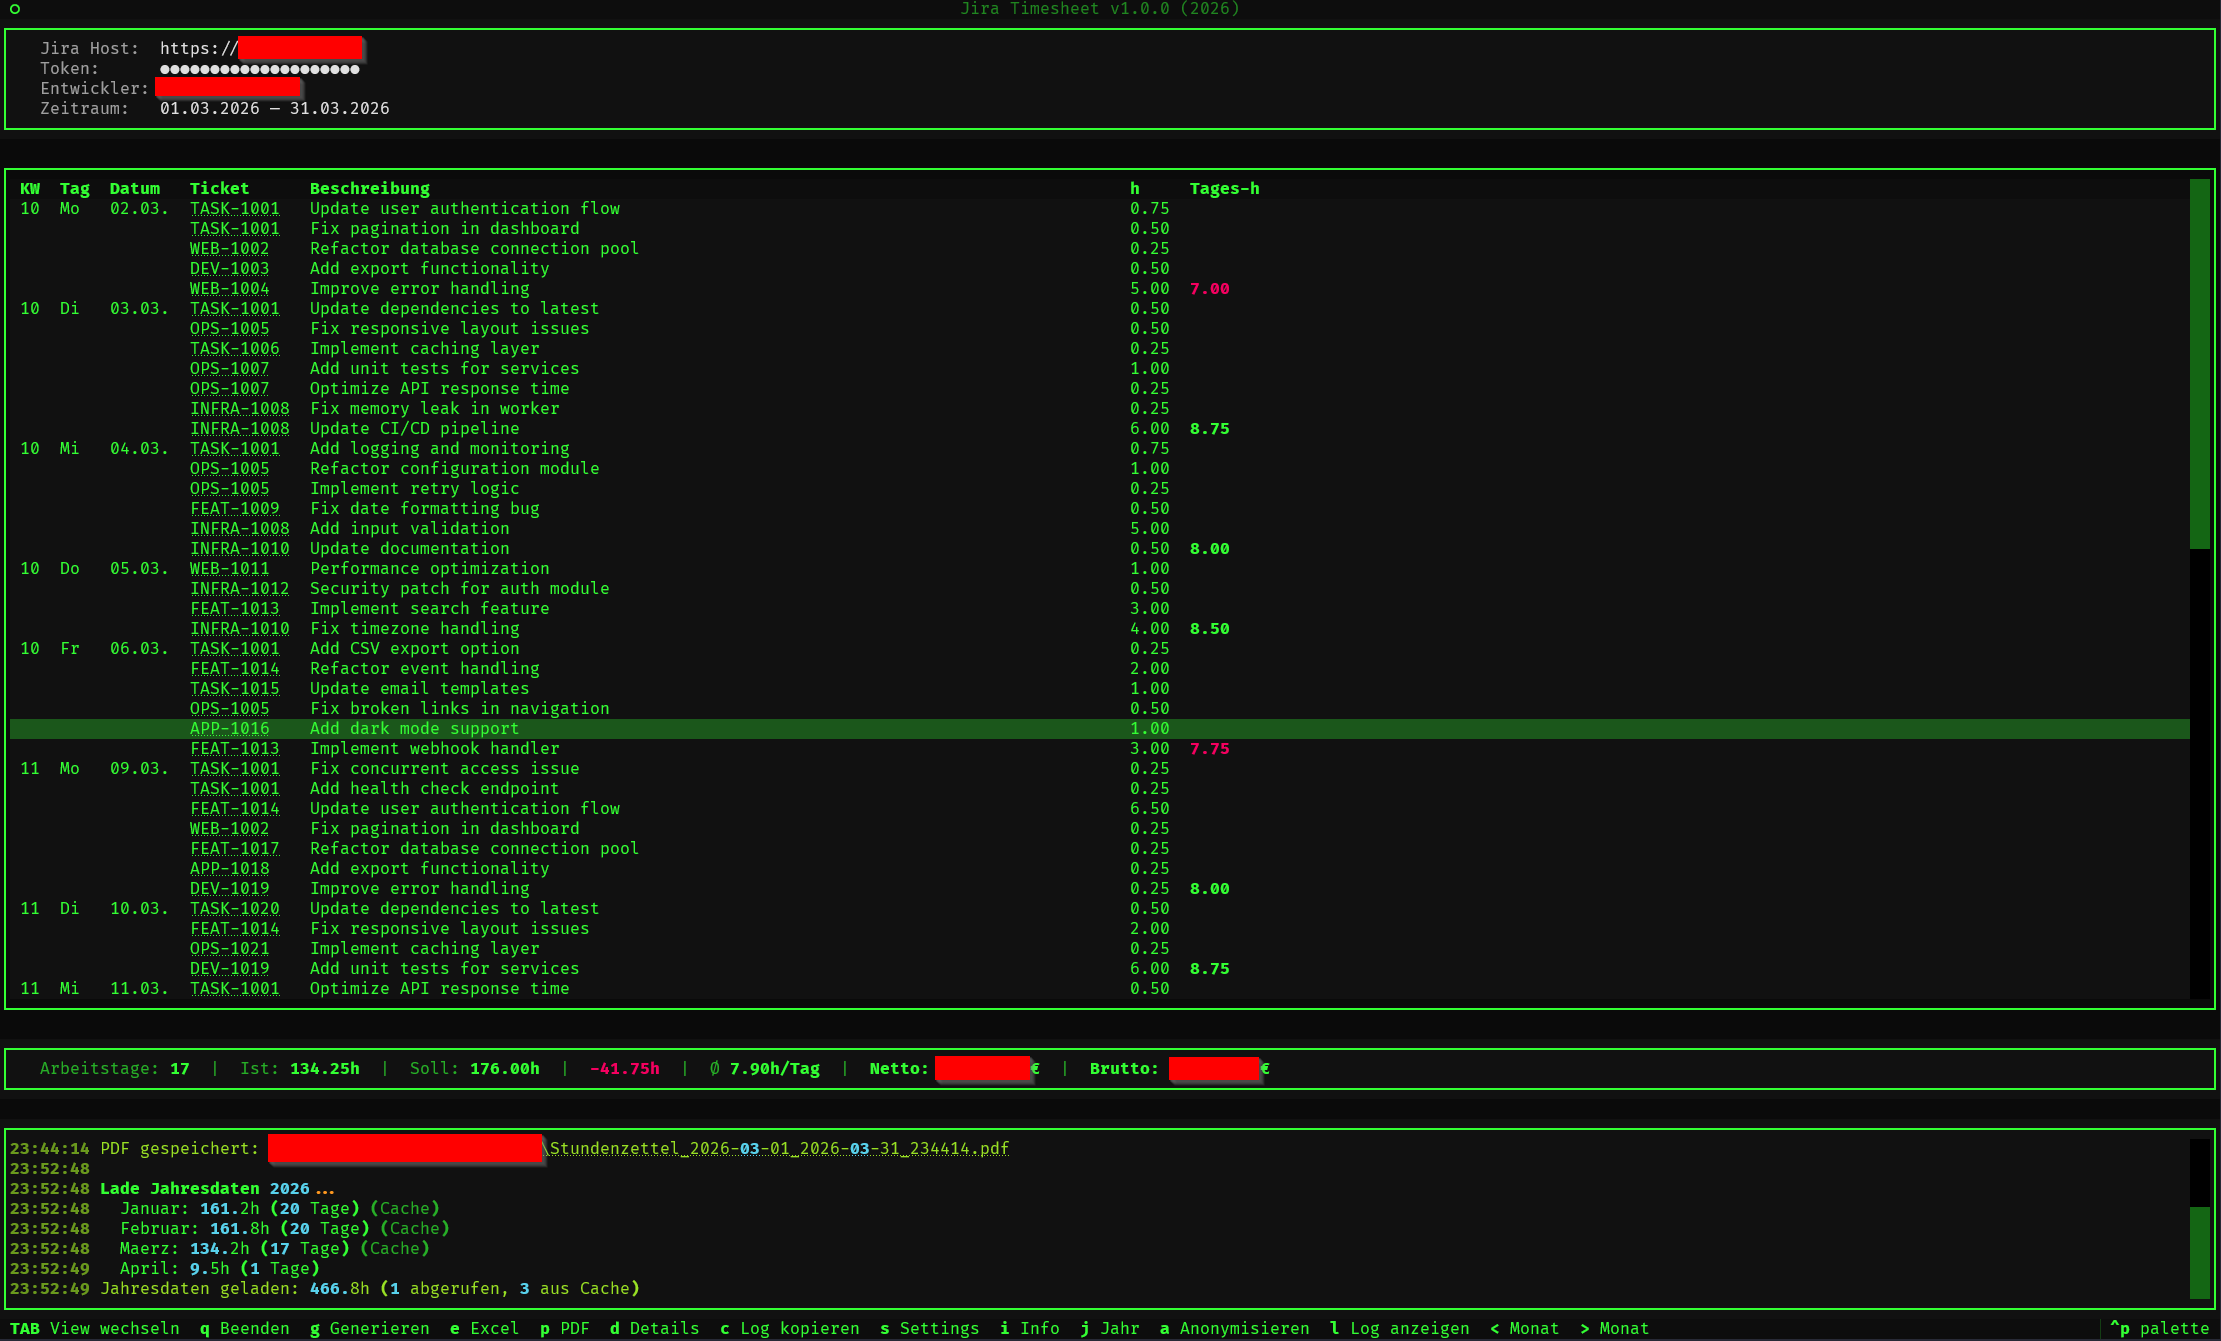Screen dimensions: 2221x1341
Task: Click j Jahr footer shortcut
Action: [1110, 1328]
